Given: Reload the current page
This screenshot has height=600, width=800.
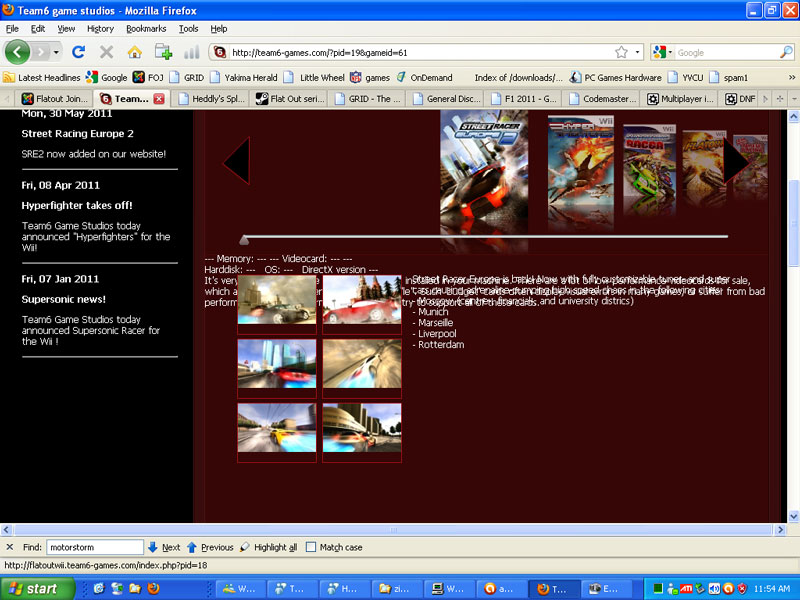Looking at the screenshot, I should (79, 52).
